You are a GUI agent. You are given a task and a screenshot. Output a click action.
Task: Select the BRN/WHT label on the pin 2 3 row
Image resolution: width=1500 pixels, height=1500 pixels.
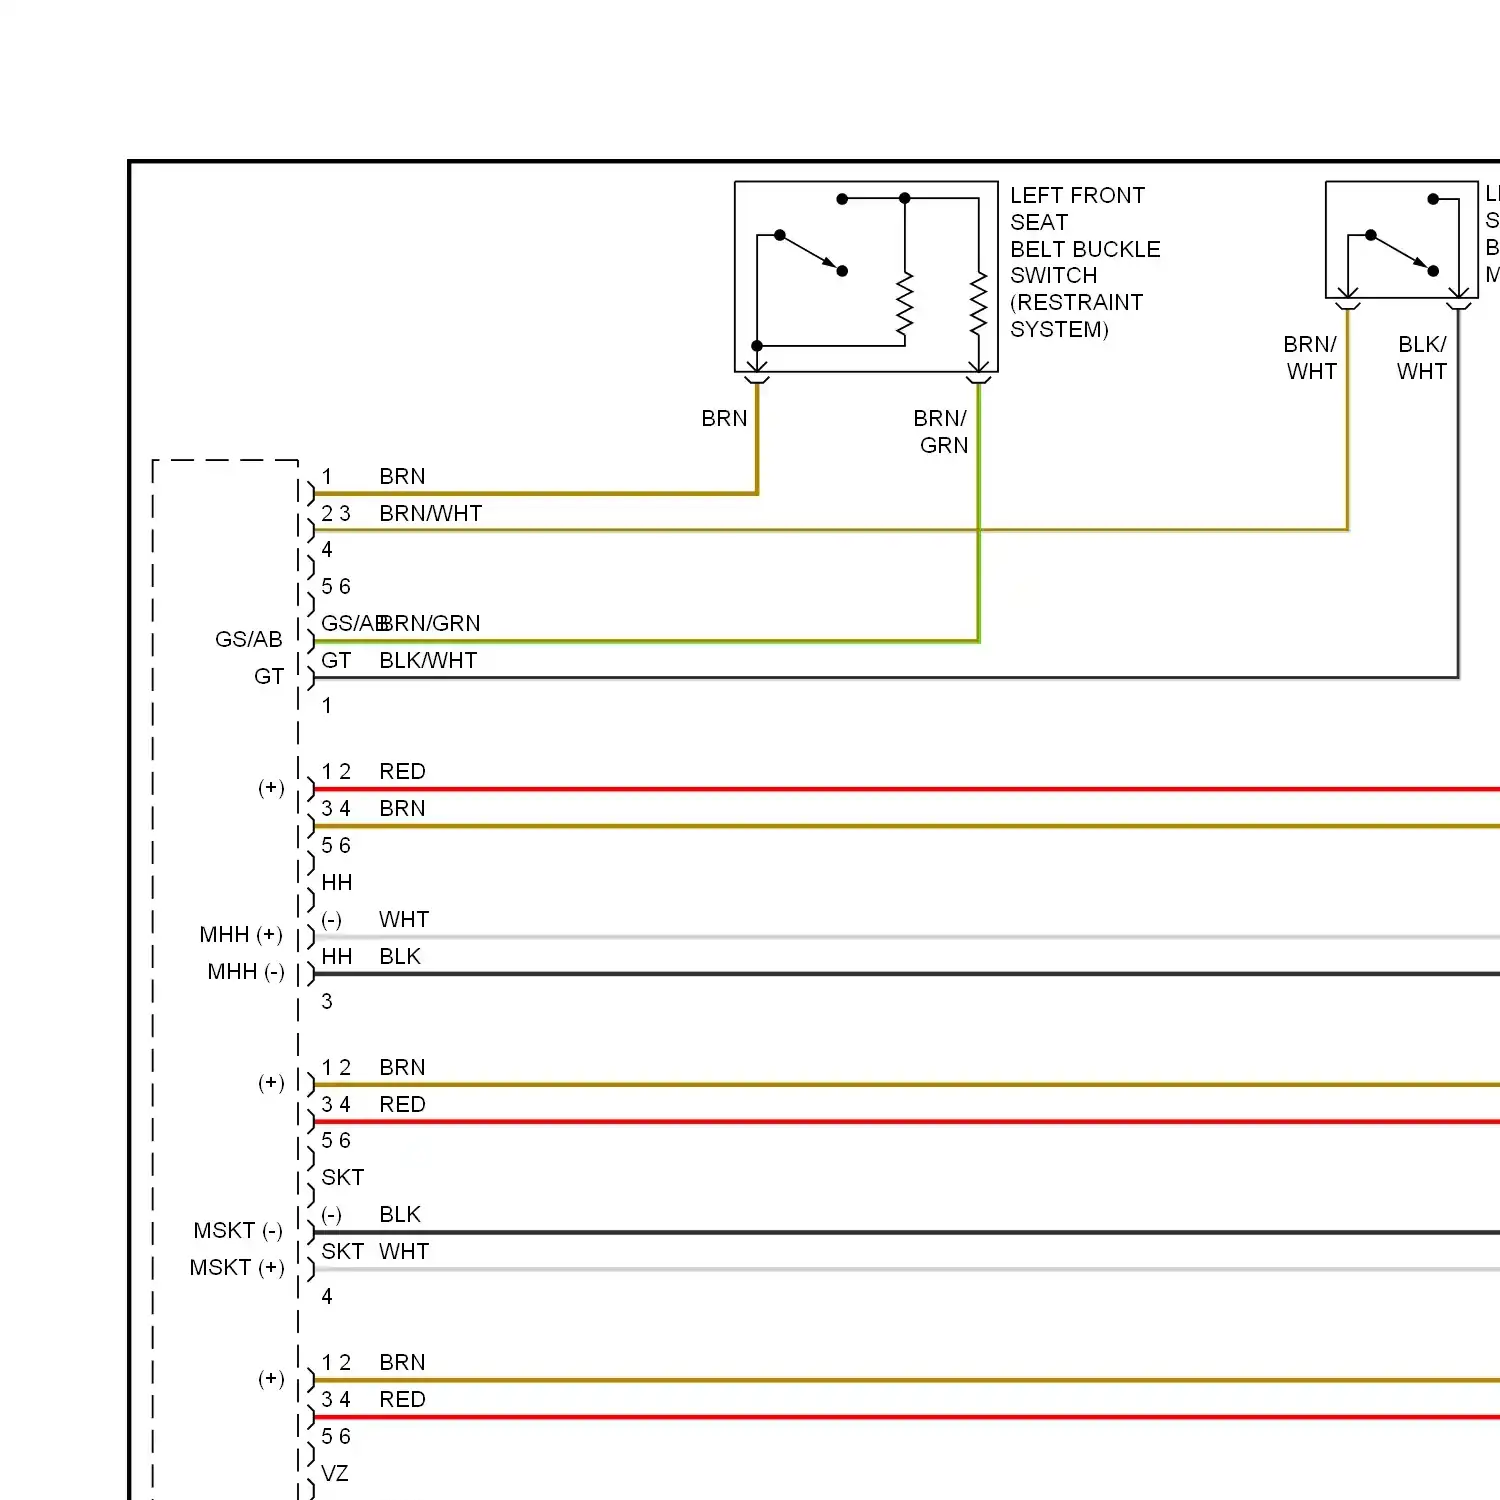[x=431, y=513]
